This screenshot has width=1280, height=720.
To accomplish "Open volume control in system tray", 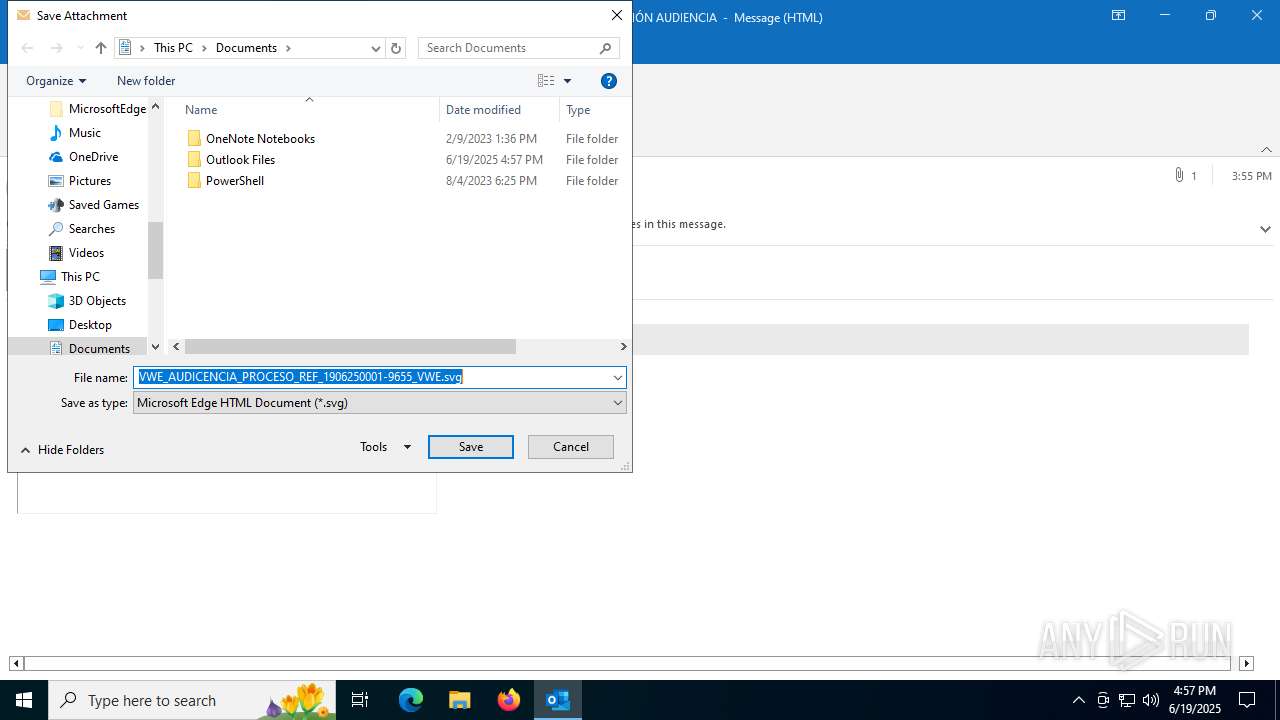I will (x=1151, y=700).
